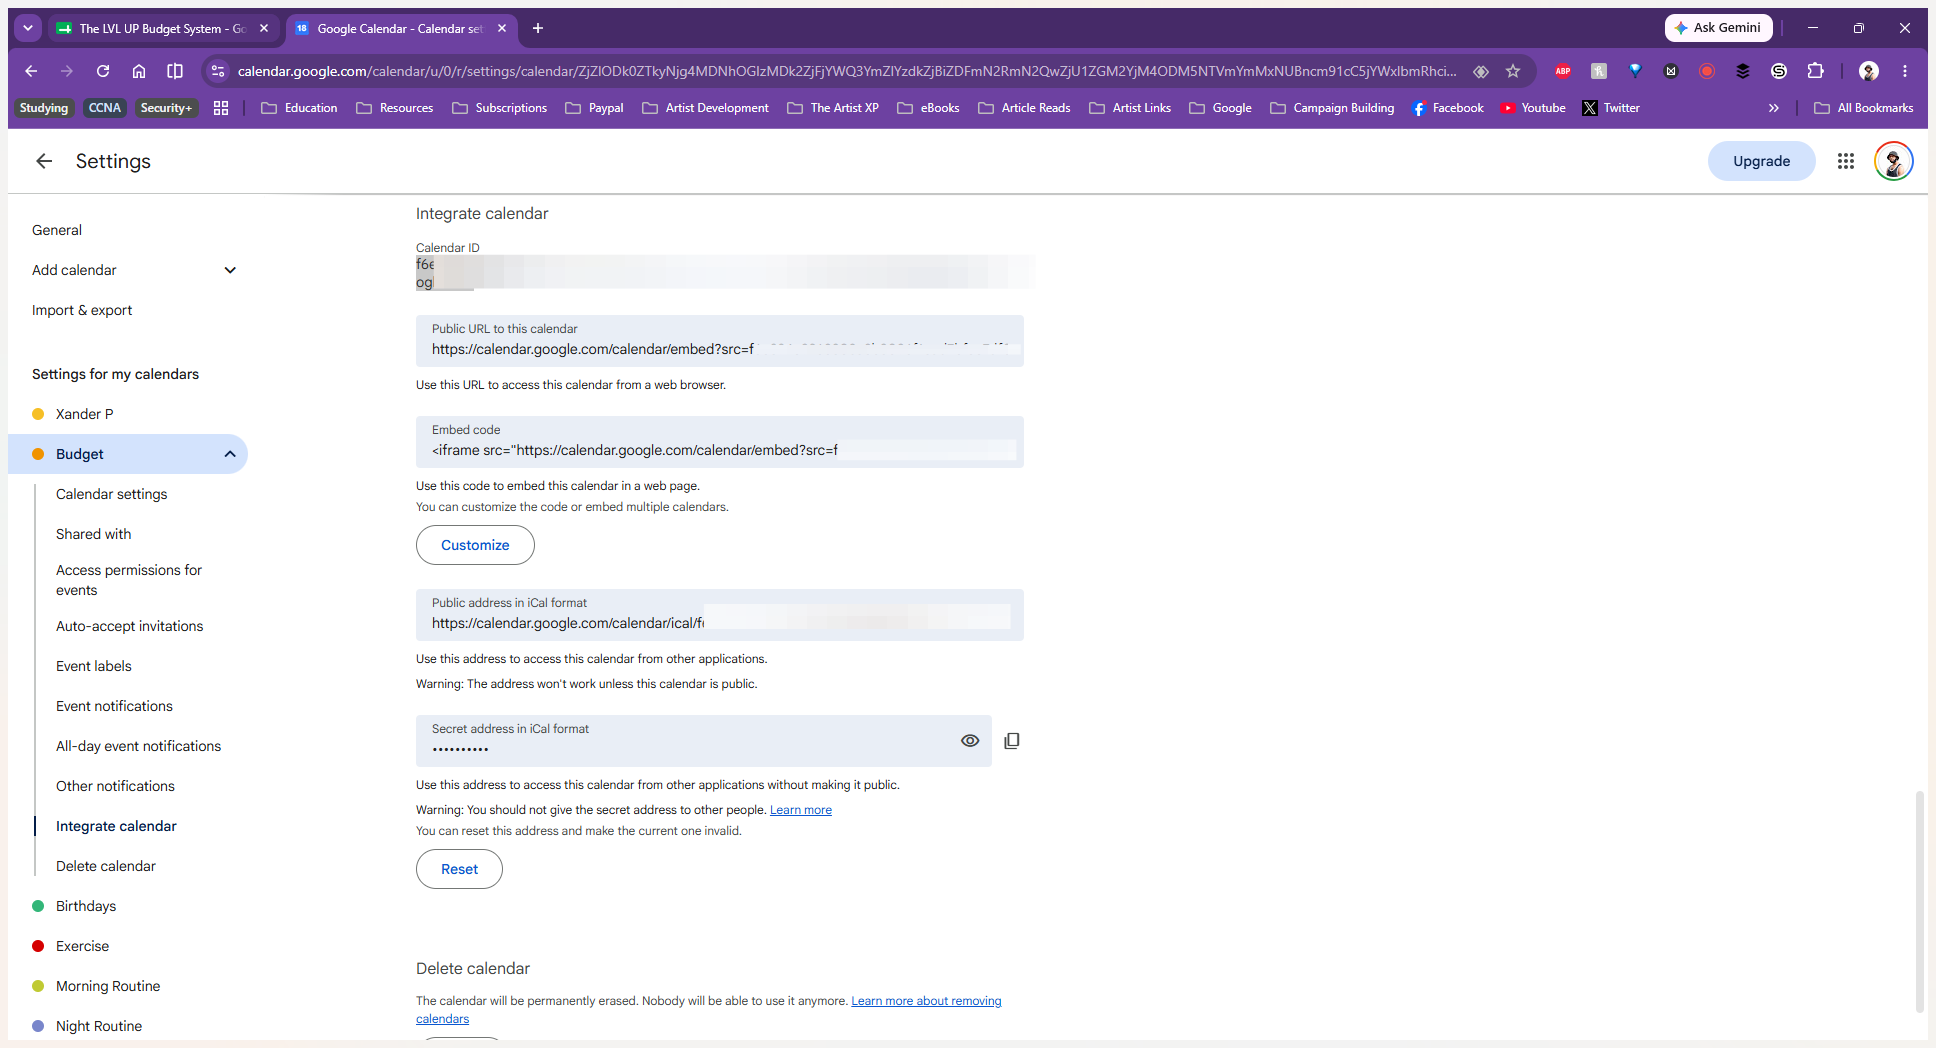Click browser back navigation arrow
1936x1048 pixels.
(31, 71)
